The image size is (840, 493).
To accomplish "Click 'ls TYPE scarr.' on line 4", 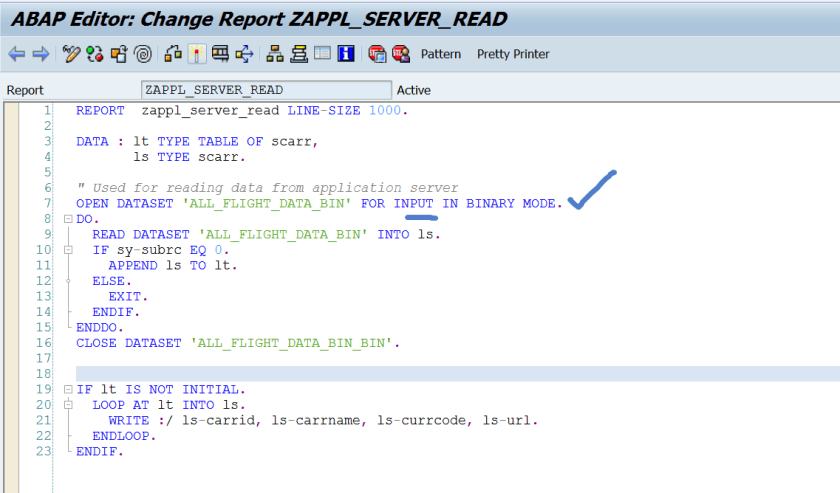I will (189, 157).
